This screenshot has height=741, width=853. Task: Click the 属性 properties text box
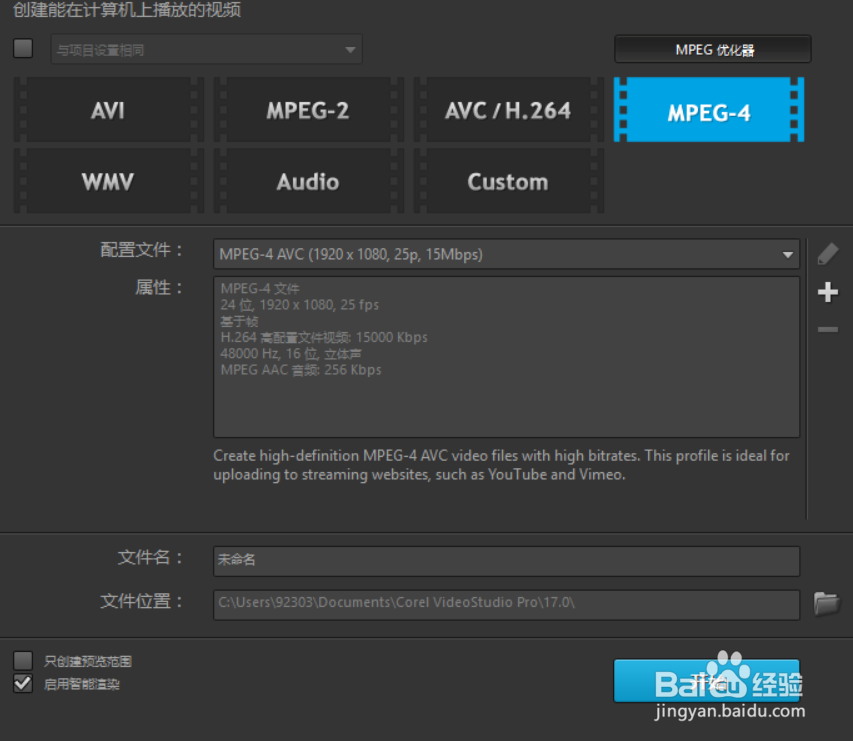click(506, 357)
